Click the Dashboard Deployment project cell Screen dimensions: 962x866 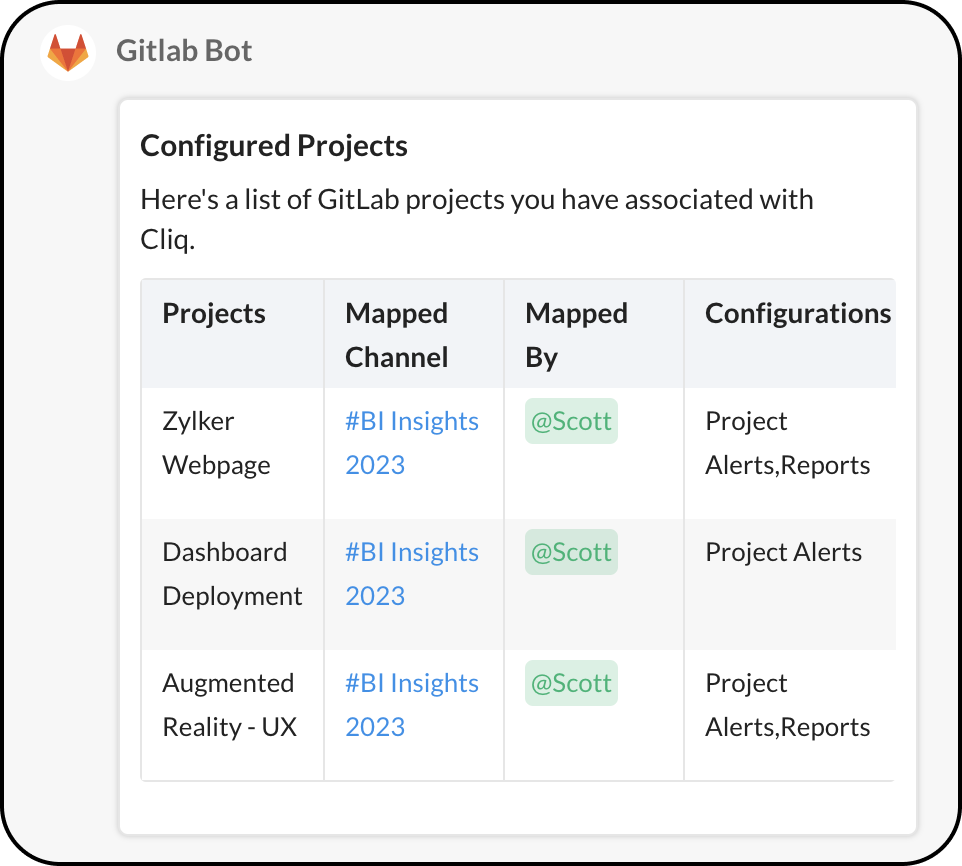(232, 574)
